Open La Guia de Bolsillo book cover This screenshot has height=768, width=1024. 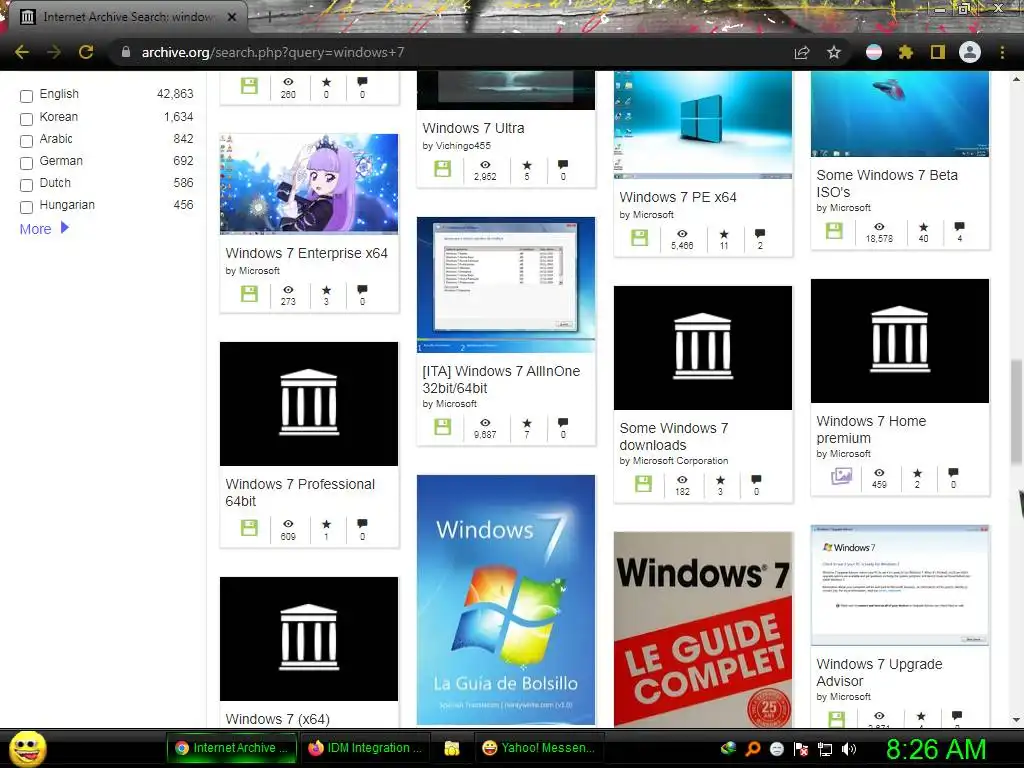(505, 600)
